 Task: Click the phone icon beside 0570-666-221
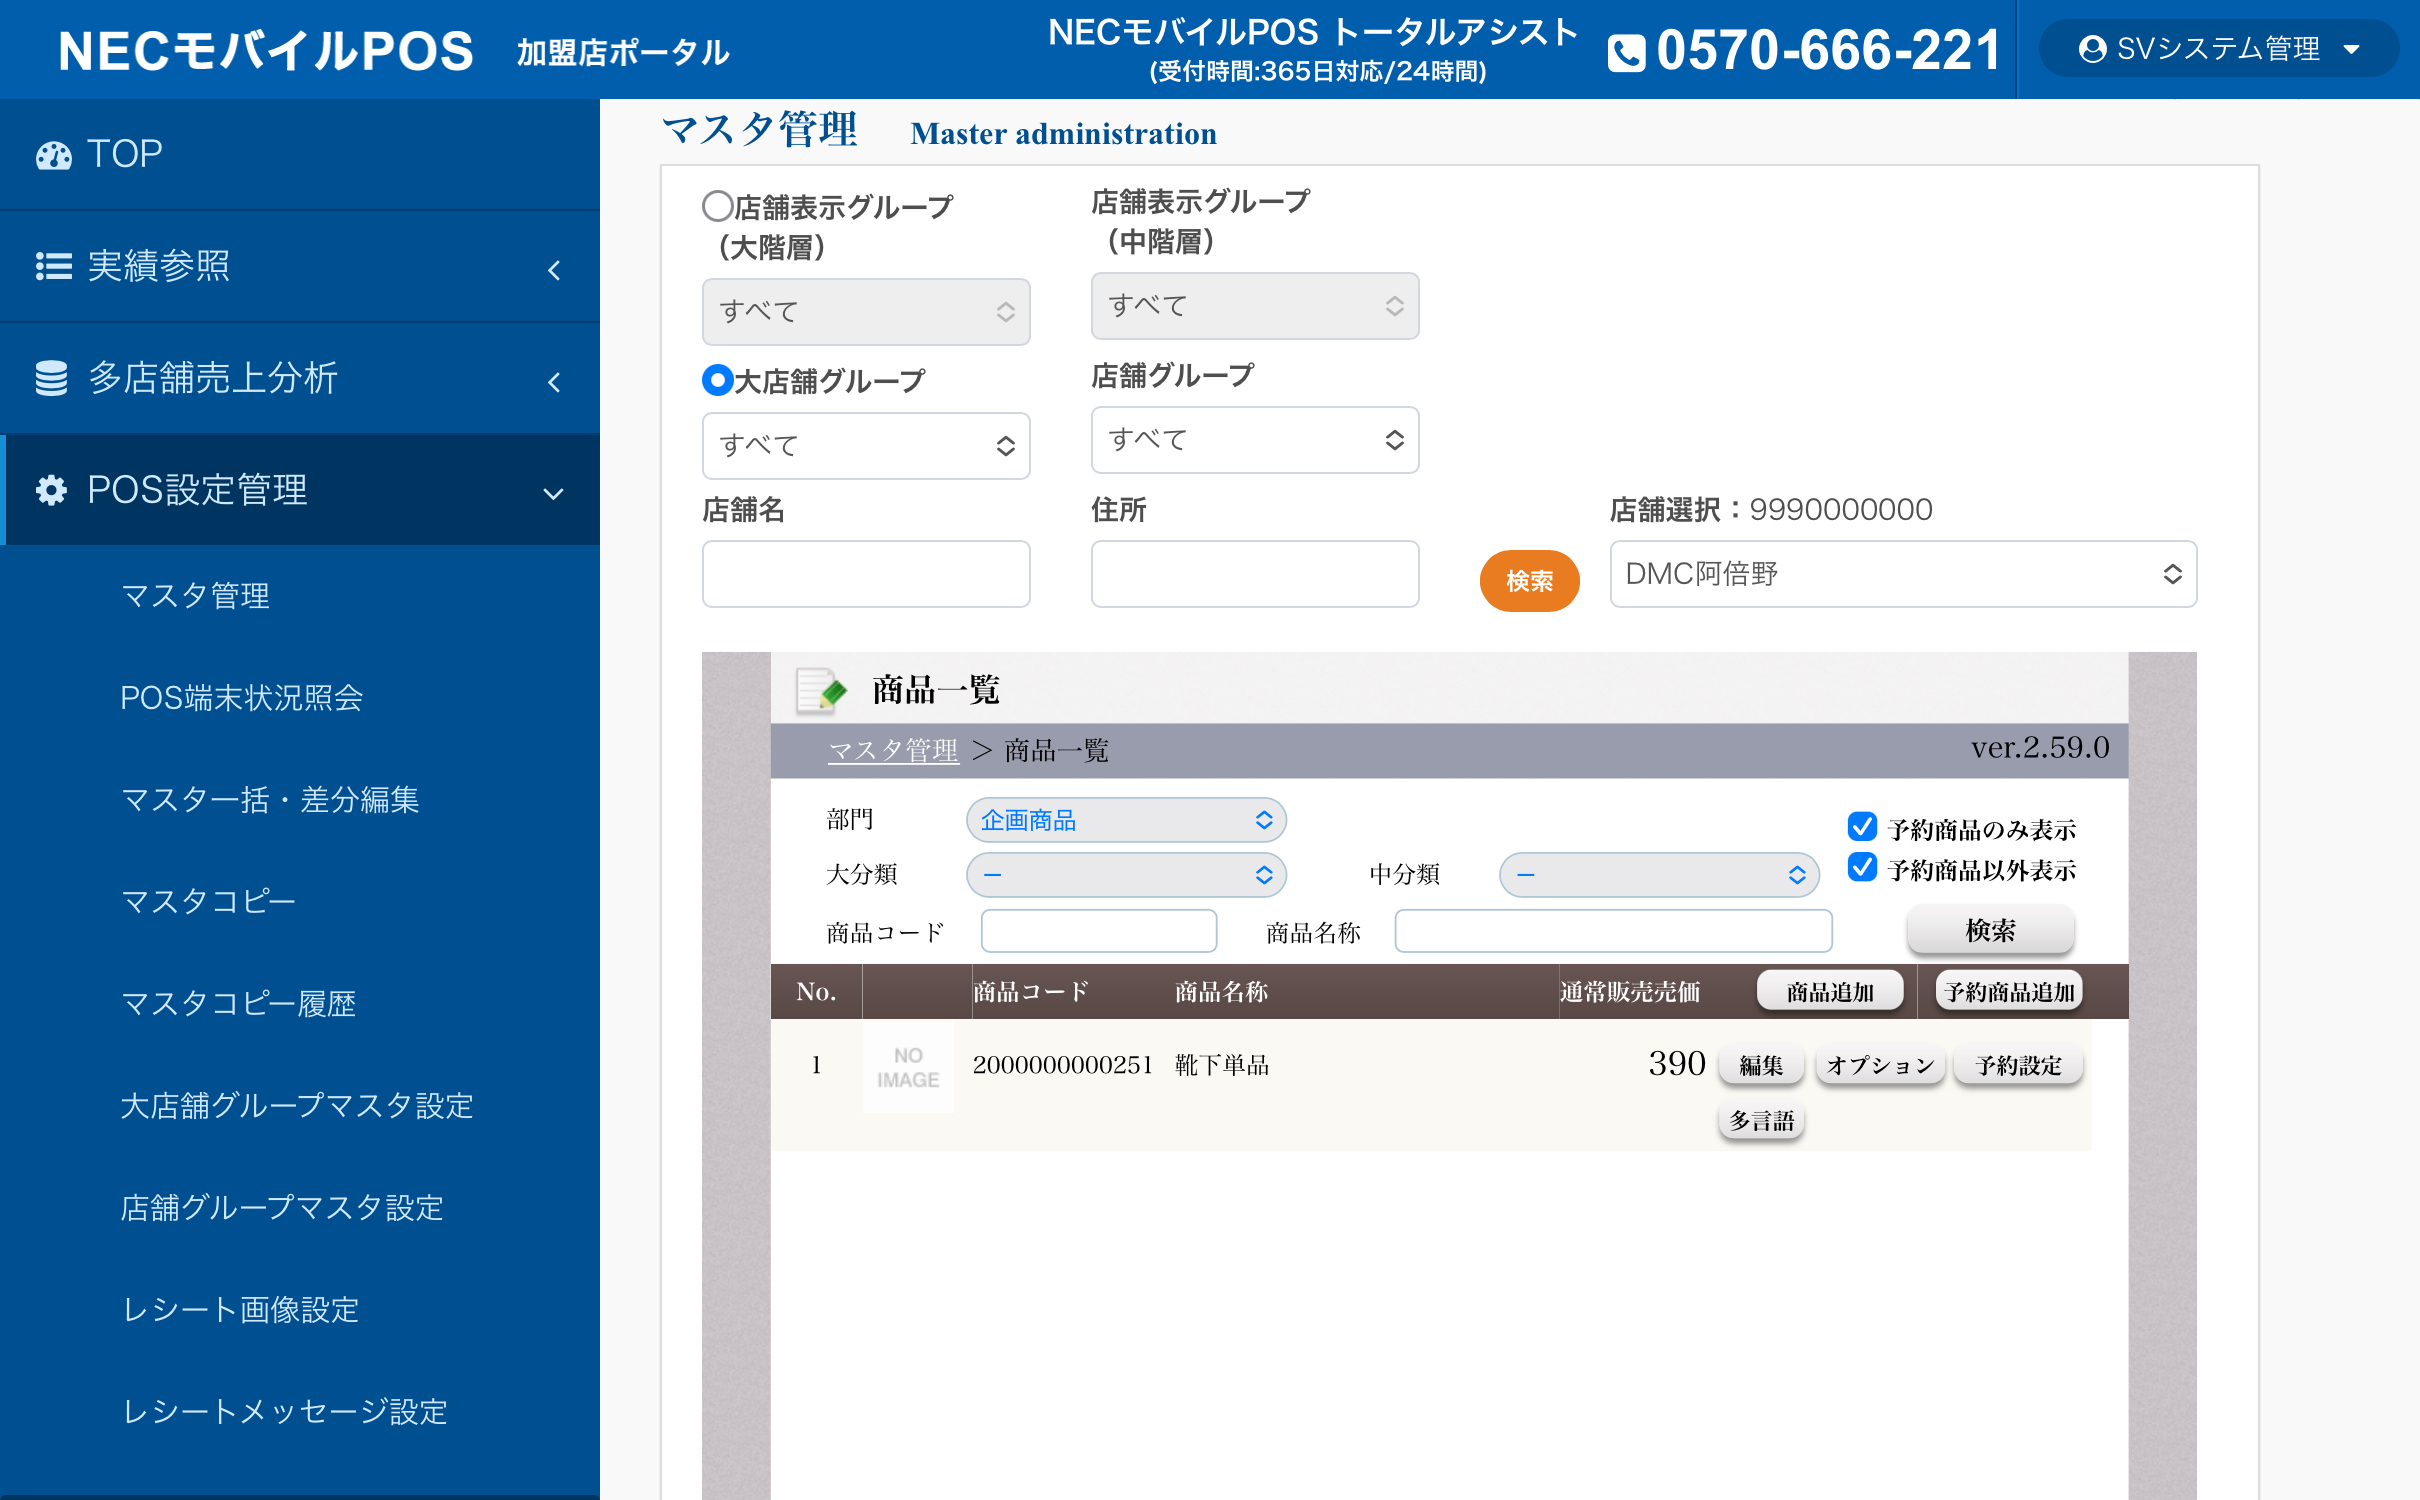tap(1626, 52)
